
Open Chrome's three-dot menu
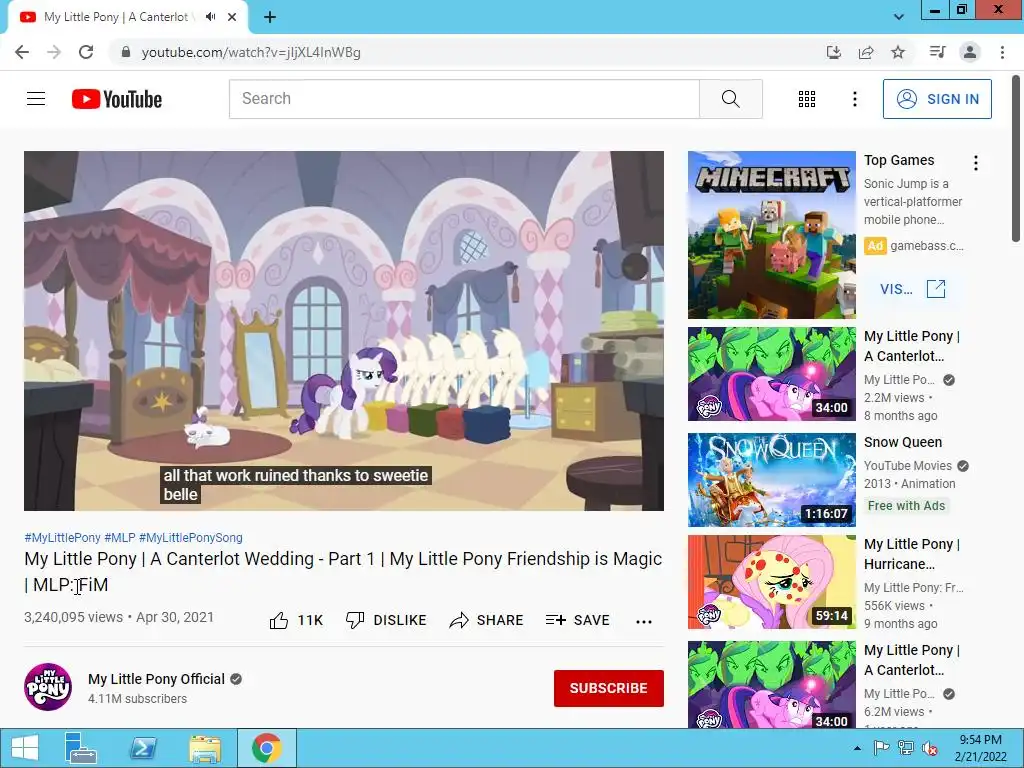1002,52
